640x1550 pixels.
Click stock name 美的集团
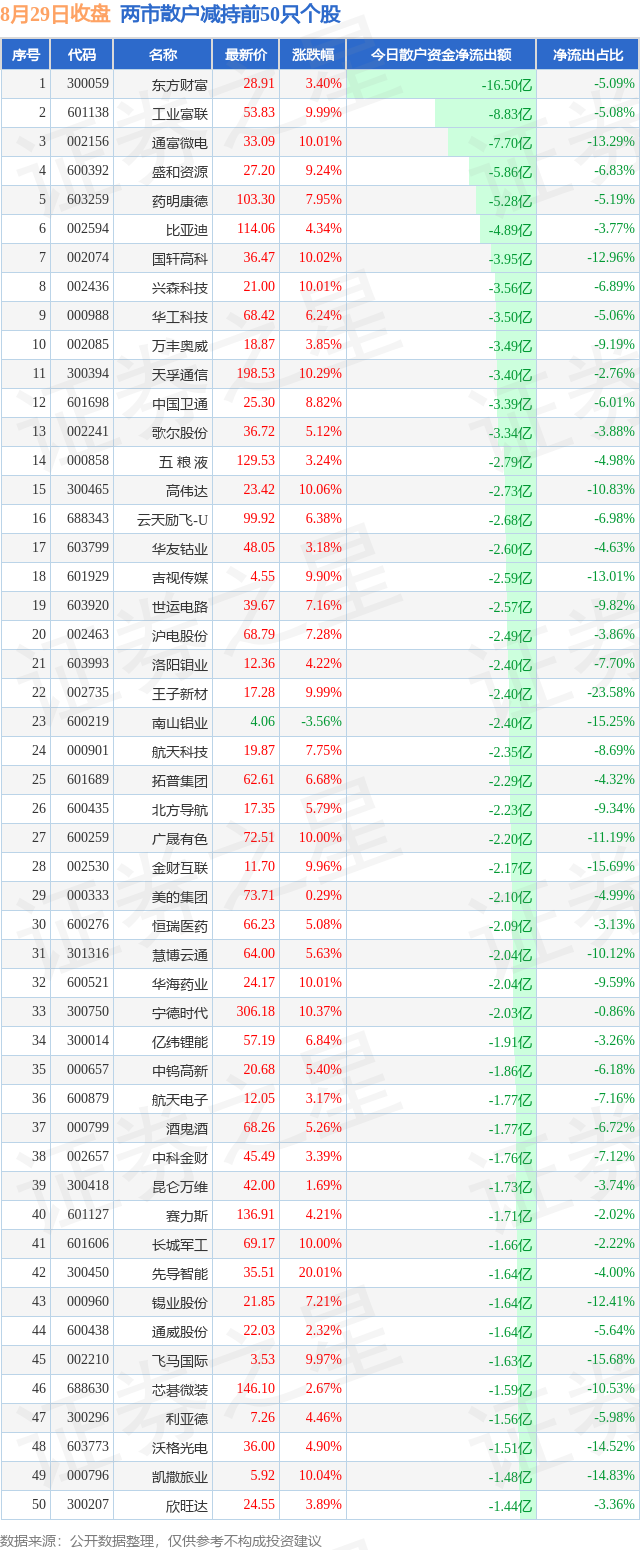pyautogui.click(x=180, y=897)
